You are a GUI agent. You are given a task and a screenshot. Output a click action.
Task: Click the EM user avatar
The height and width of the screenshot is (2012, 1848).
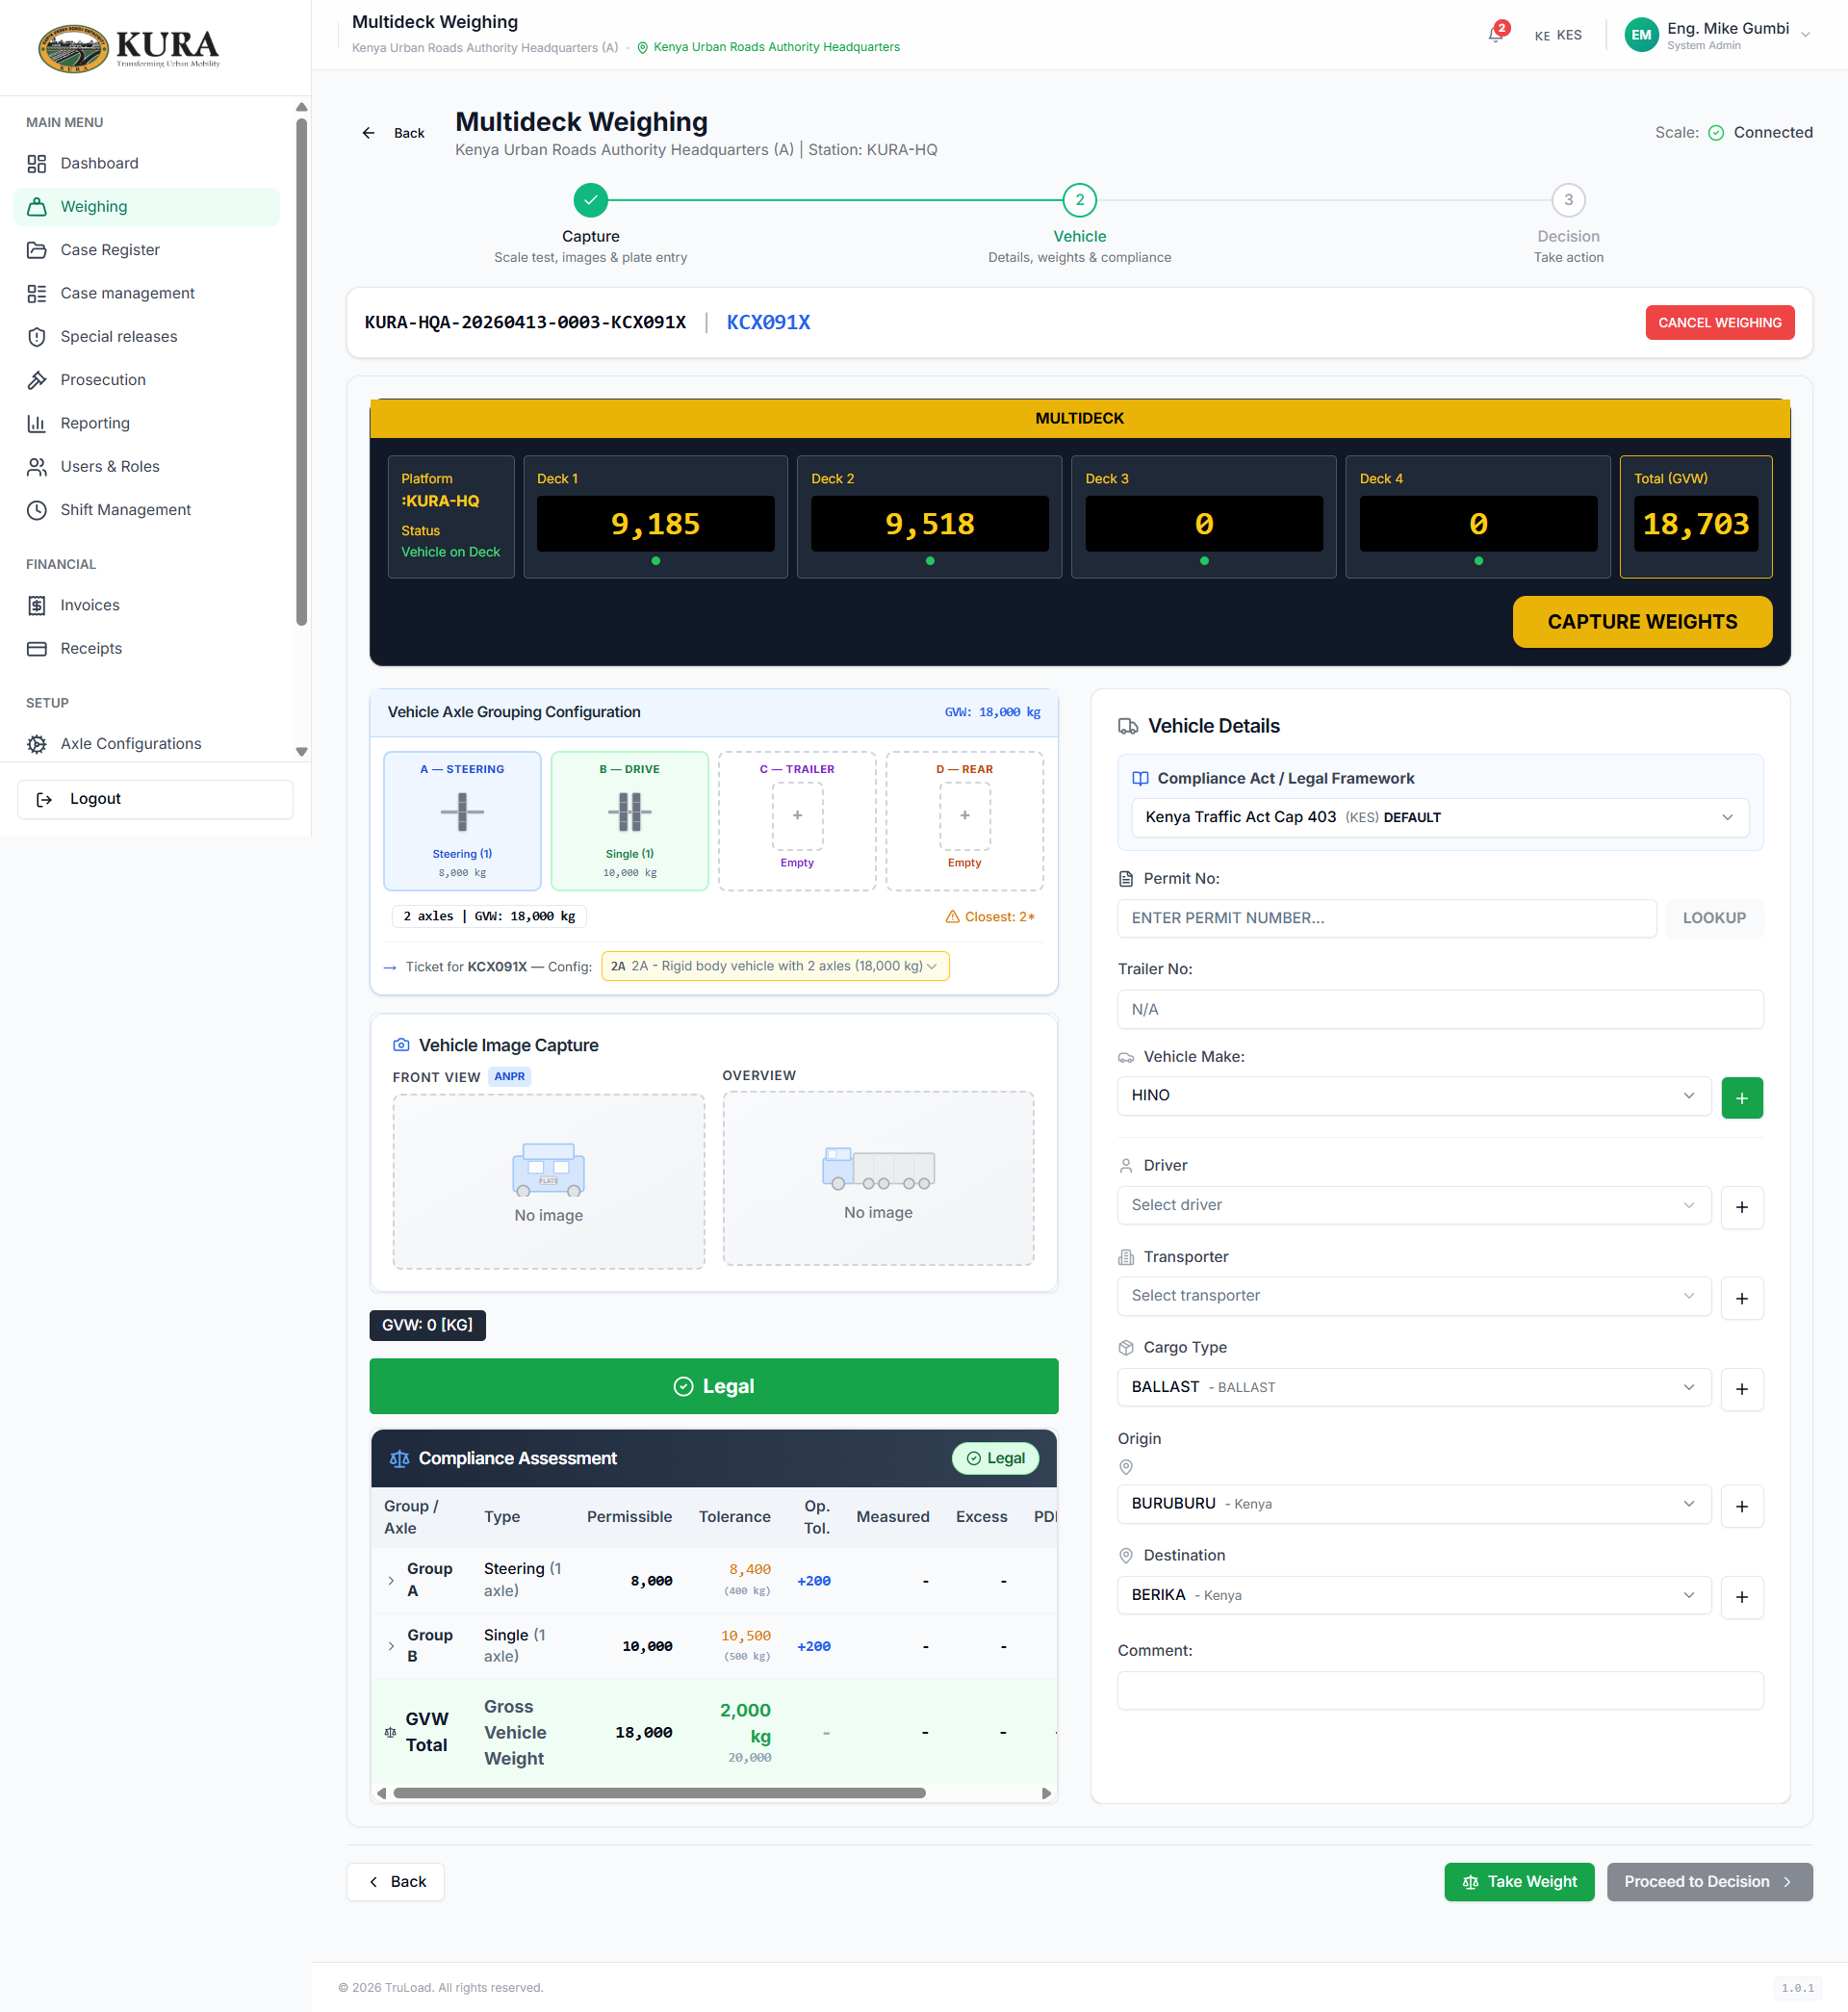coord(1641,35)
